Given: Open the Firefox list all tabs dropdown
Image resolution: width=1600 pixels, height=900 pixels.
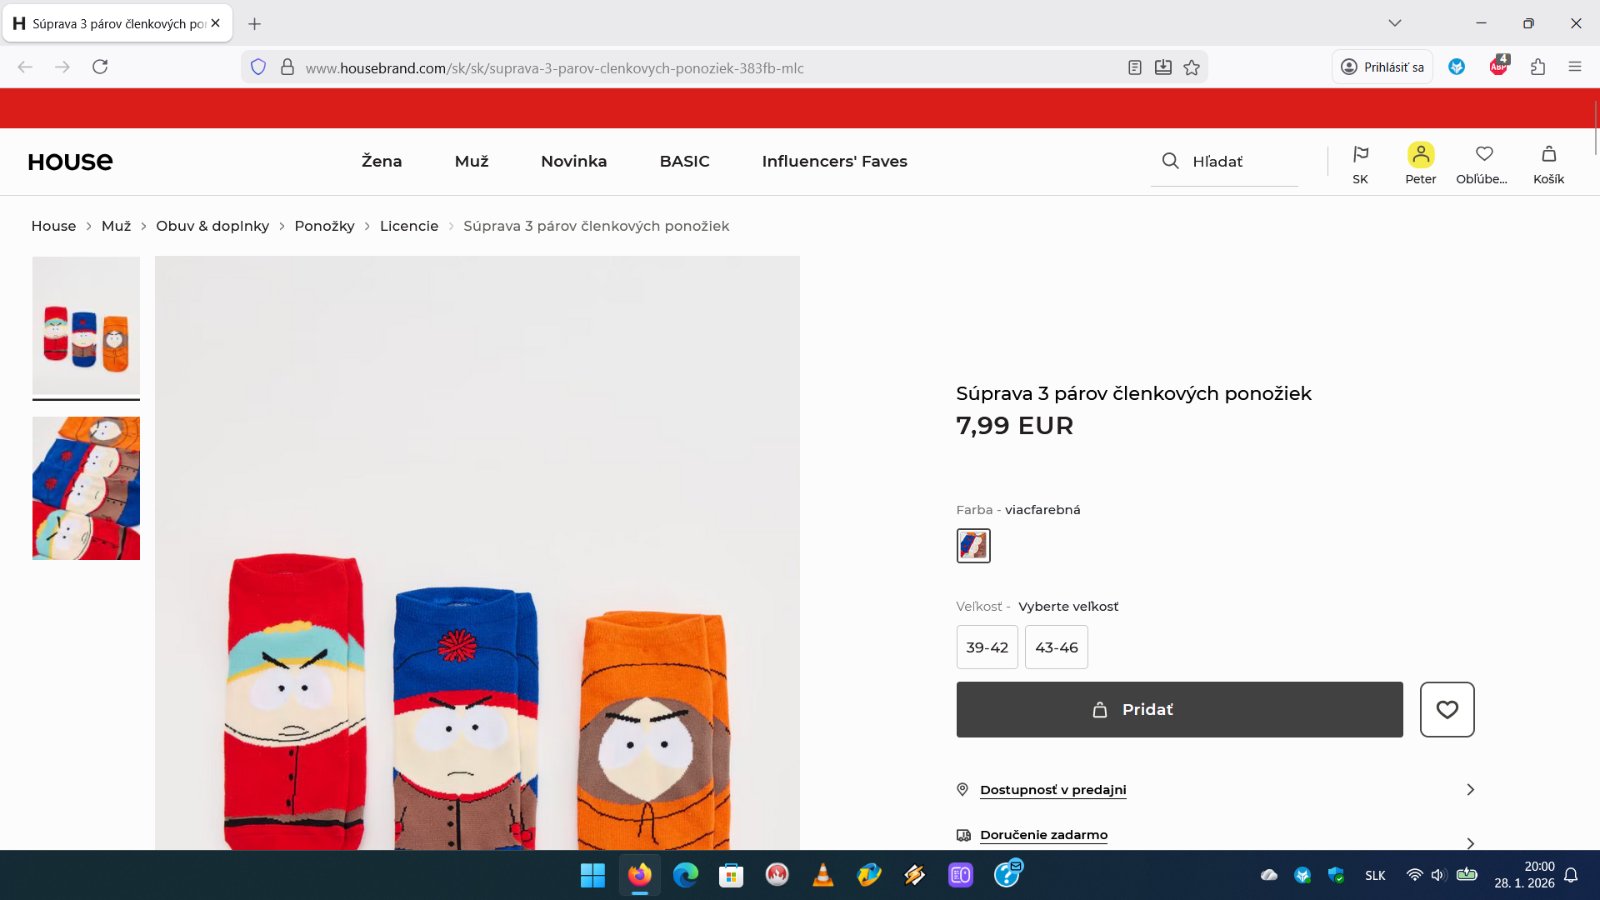Looking at the screenshot, I should [x=1394, y=23].
